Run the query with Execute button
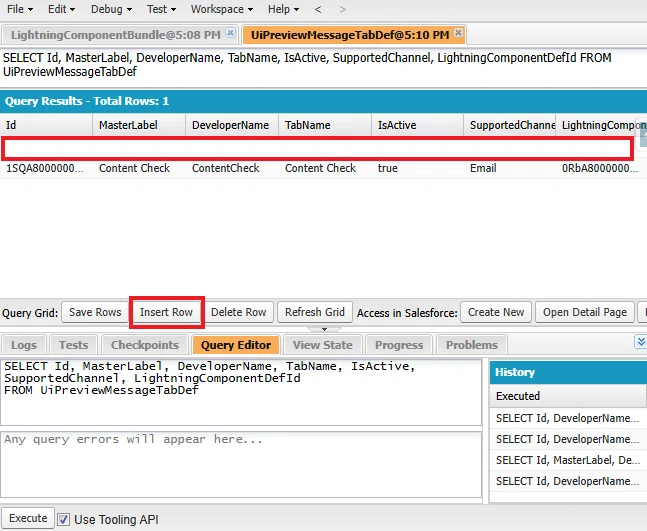 [x=28, y=518]
